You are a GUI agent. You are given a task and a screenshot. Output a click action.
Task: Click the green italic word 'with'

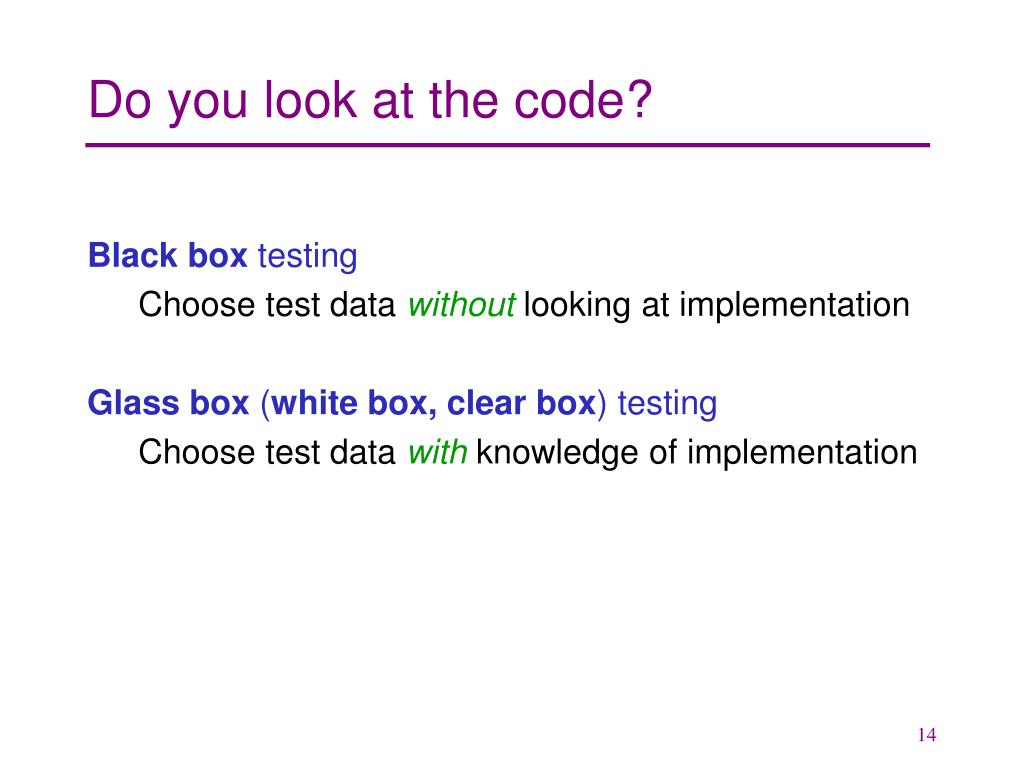438,452
